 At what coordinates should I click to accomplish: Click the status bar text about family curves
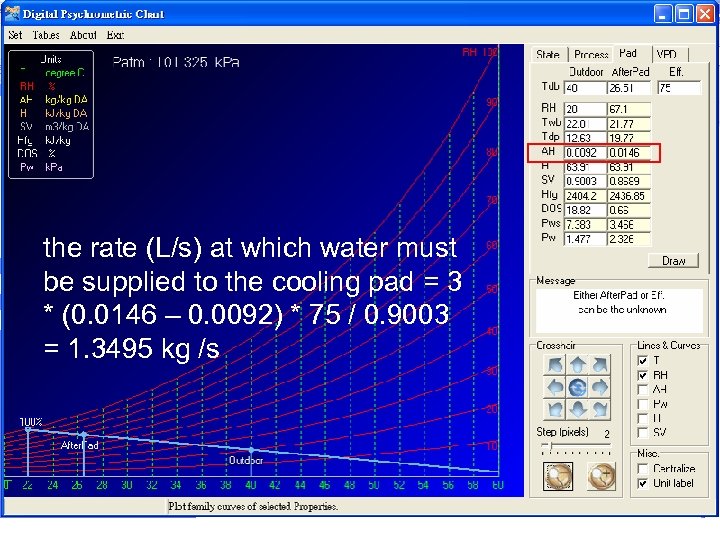253,506
